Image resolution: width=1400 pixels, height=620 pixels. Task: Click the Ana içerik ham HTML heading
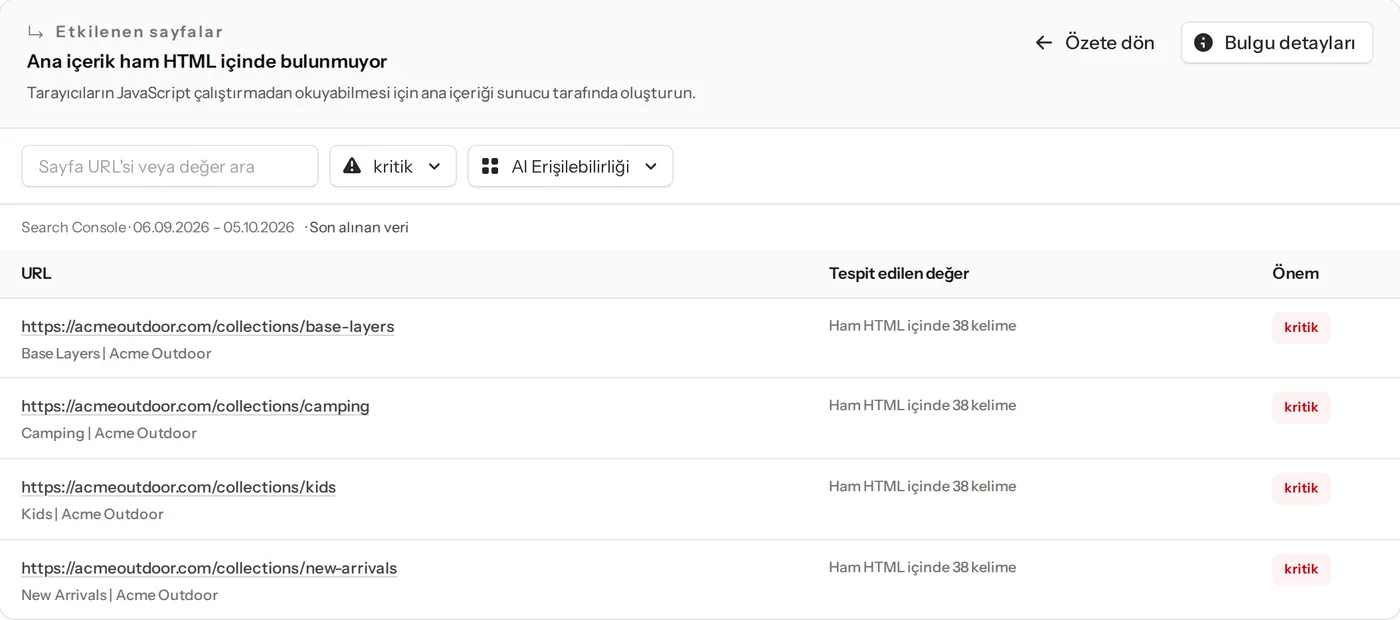[207, 62]
